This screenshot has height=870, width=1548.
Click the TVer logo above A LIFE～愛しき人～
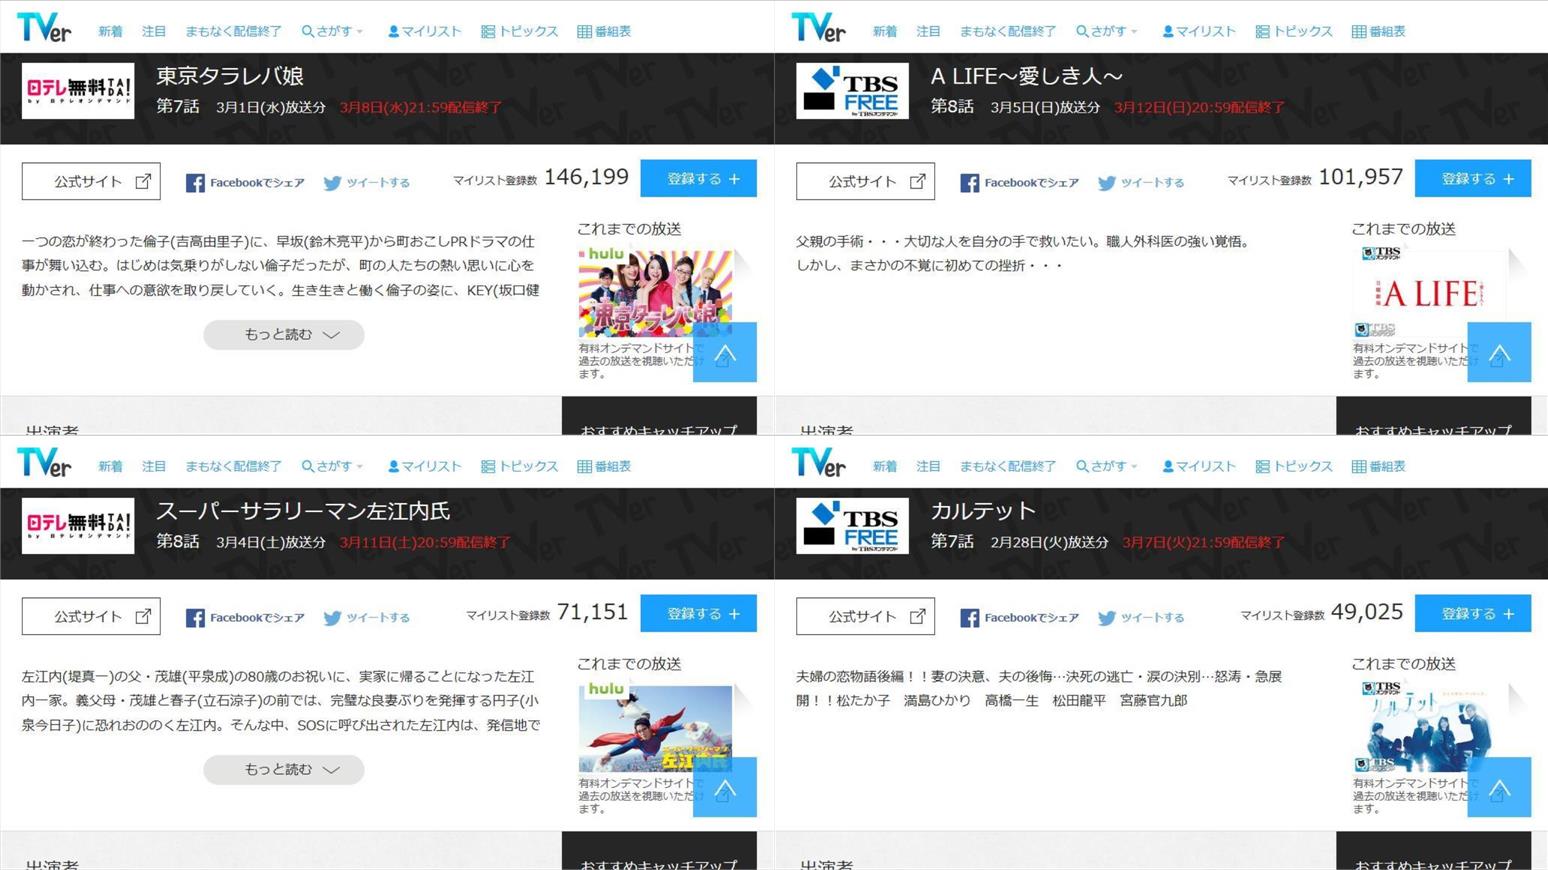click(x=818, y=27)
